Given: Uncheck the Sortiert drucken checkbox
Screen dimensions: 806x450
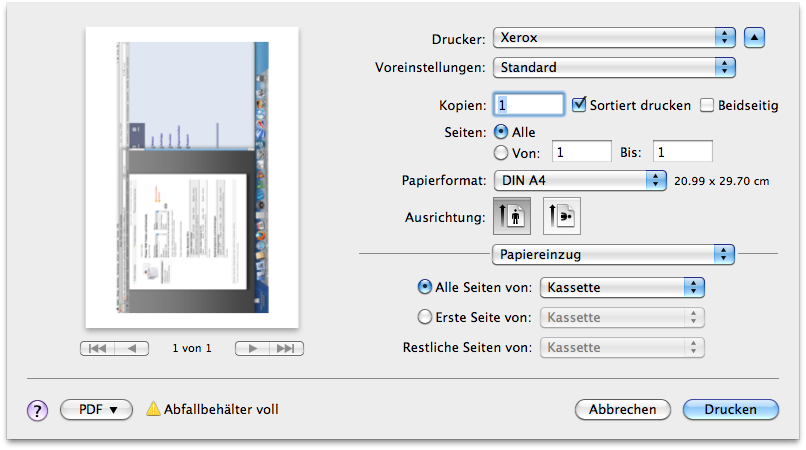Looking at the screenshot, I should [579, 105].
